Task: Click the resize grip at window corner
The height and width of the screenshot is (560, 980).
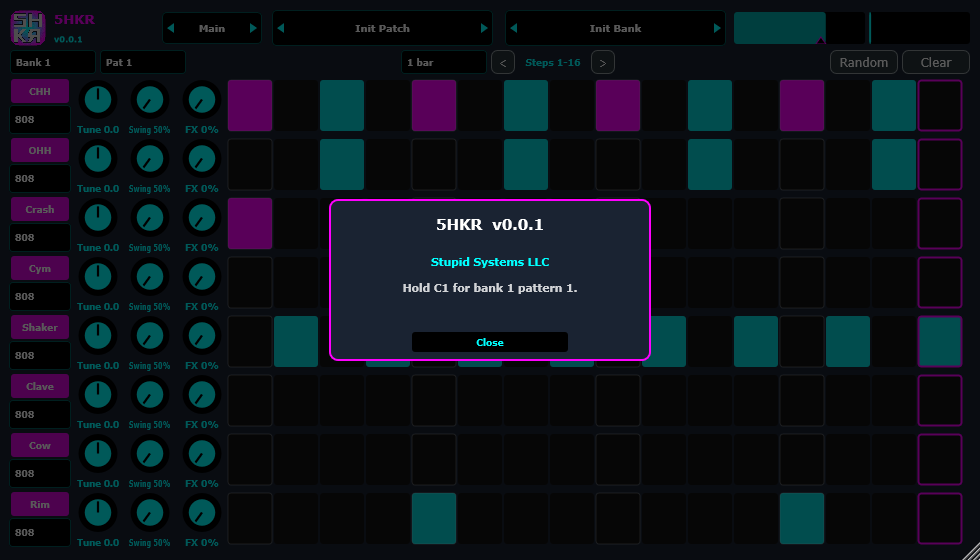Action: (x=971, y=551)
